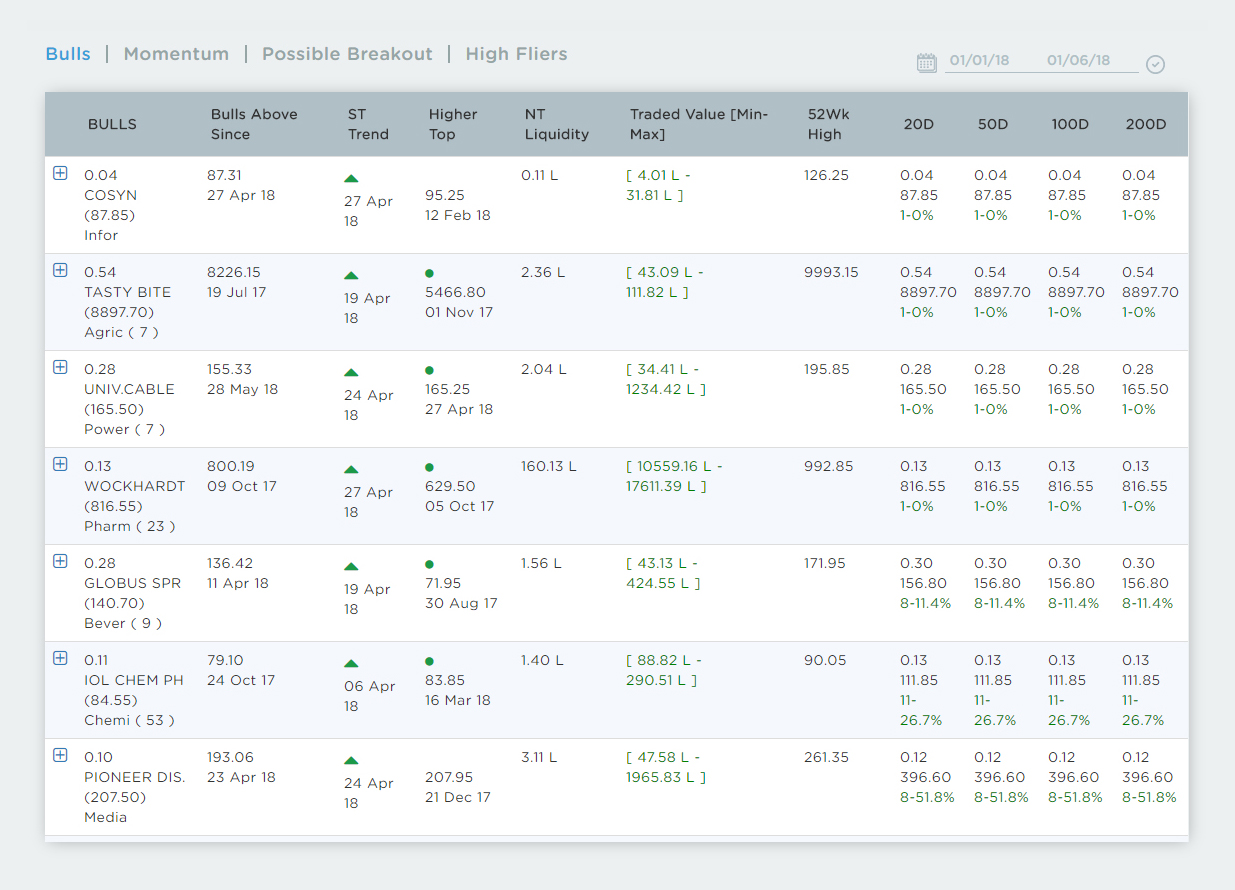Select COSYN stock name
This screenshot has width=1235, height=890.
111,195
